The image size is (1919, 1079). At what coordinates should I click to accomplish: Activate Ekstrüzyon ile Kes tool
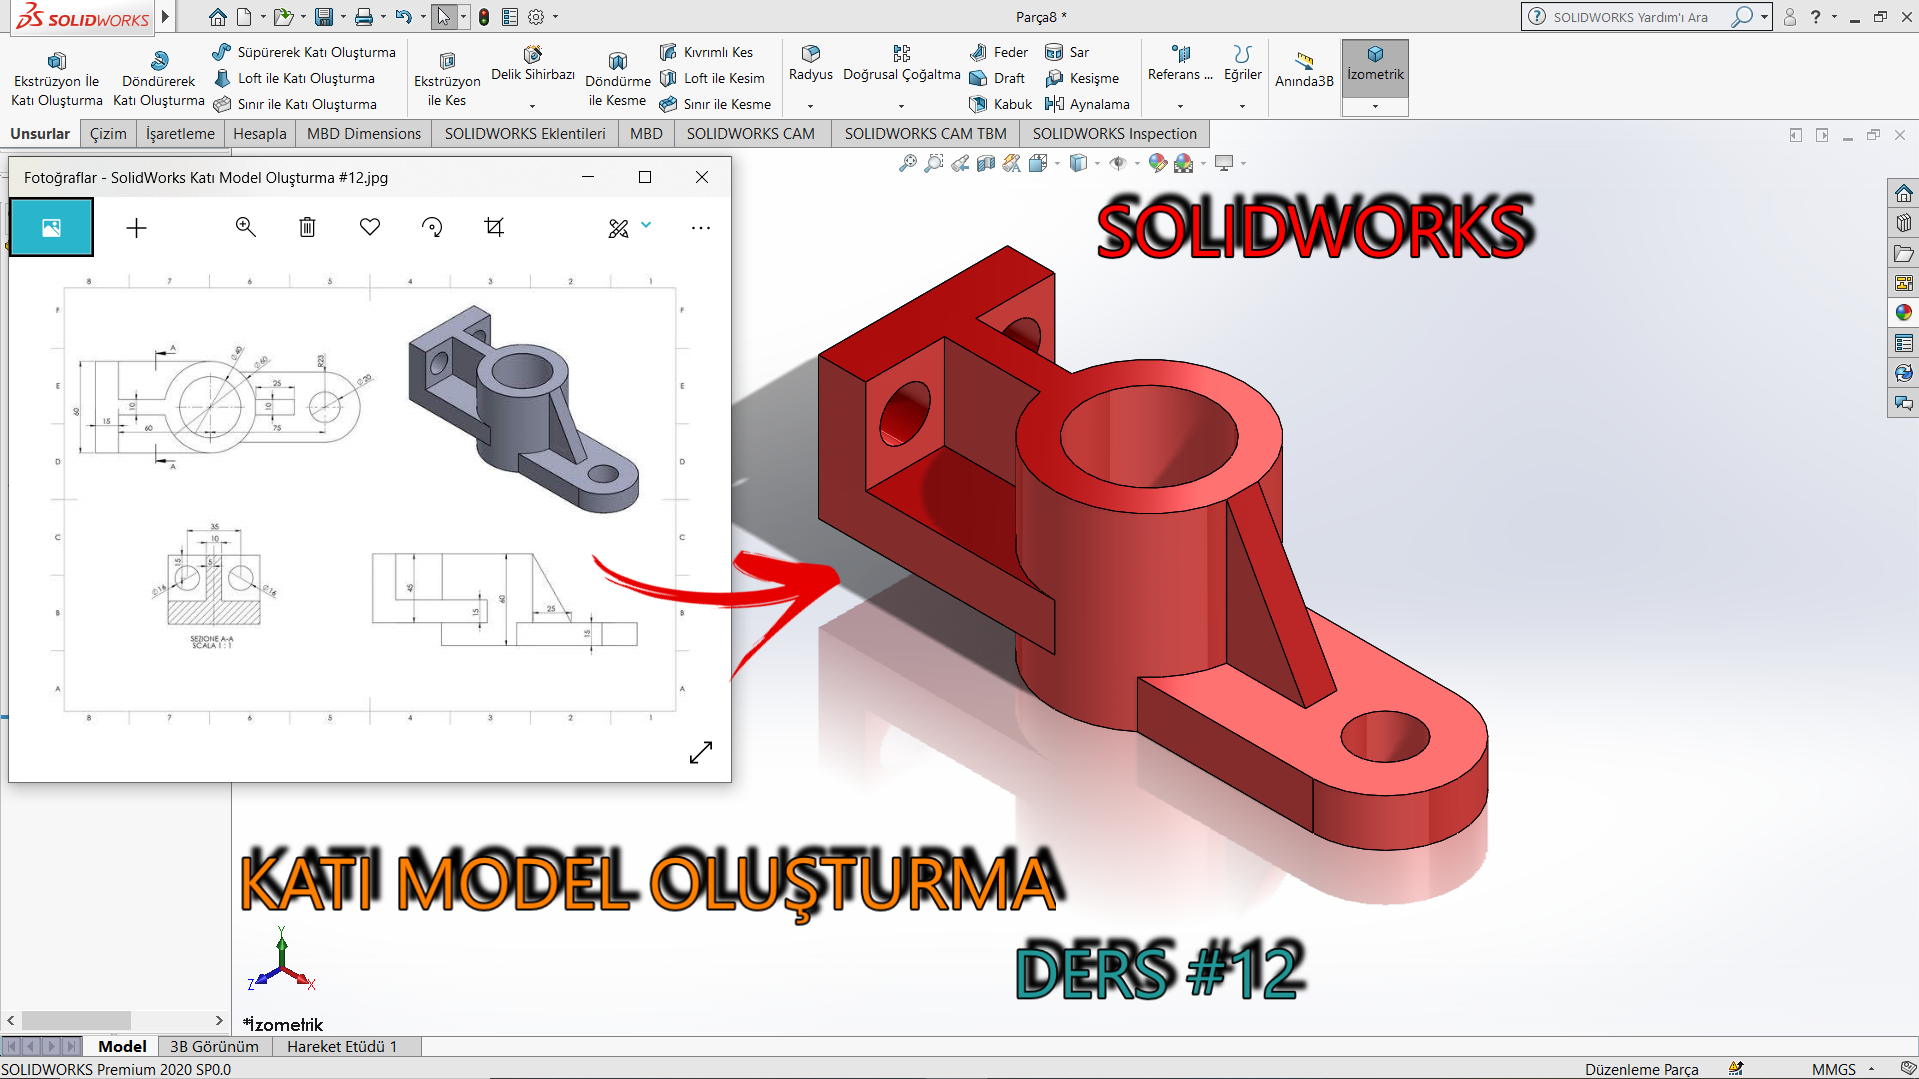pos(447,79)
